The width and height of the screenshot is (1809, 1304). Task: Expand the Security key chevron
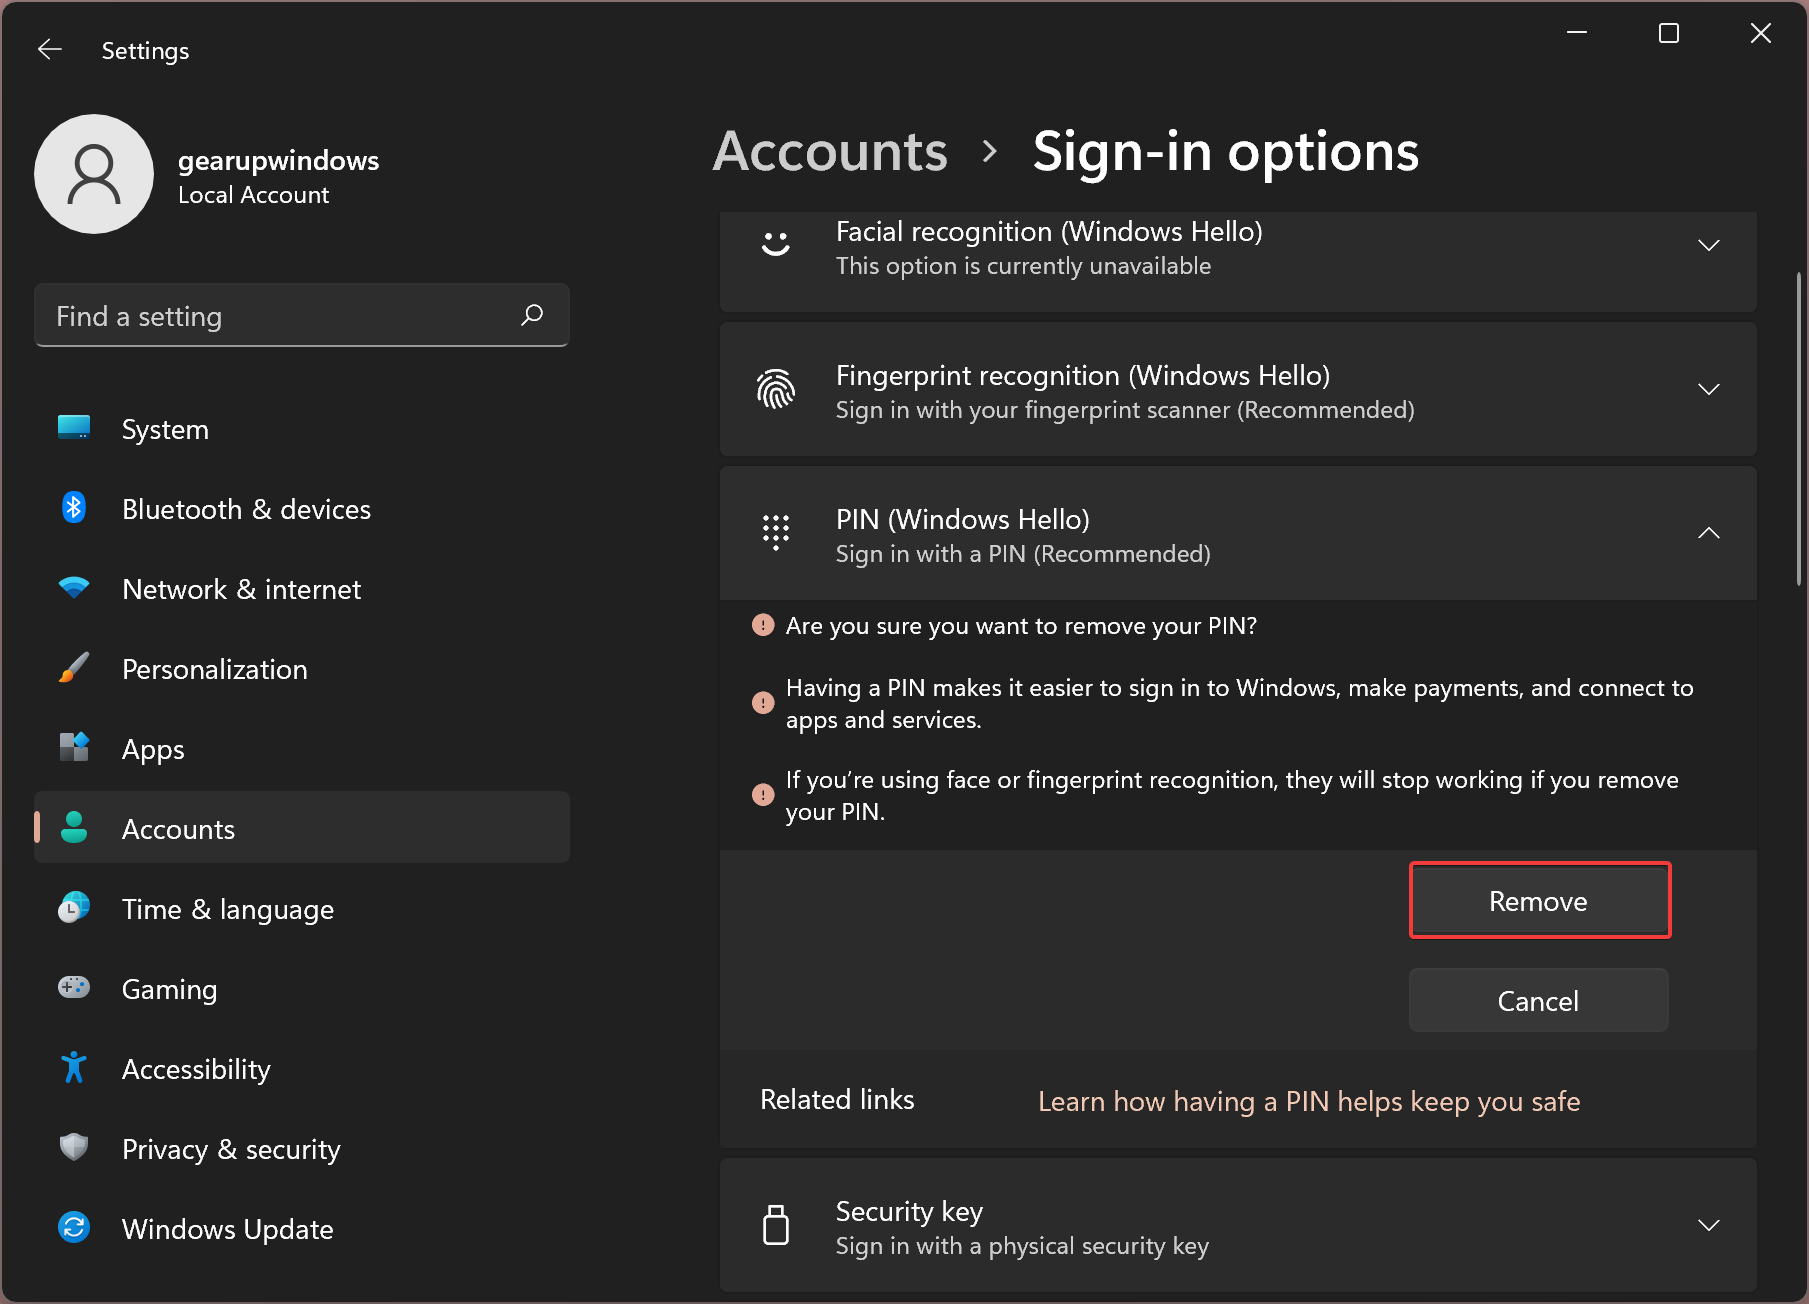[1709, 1225]
